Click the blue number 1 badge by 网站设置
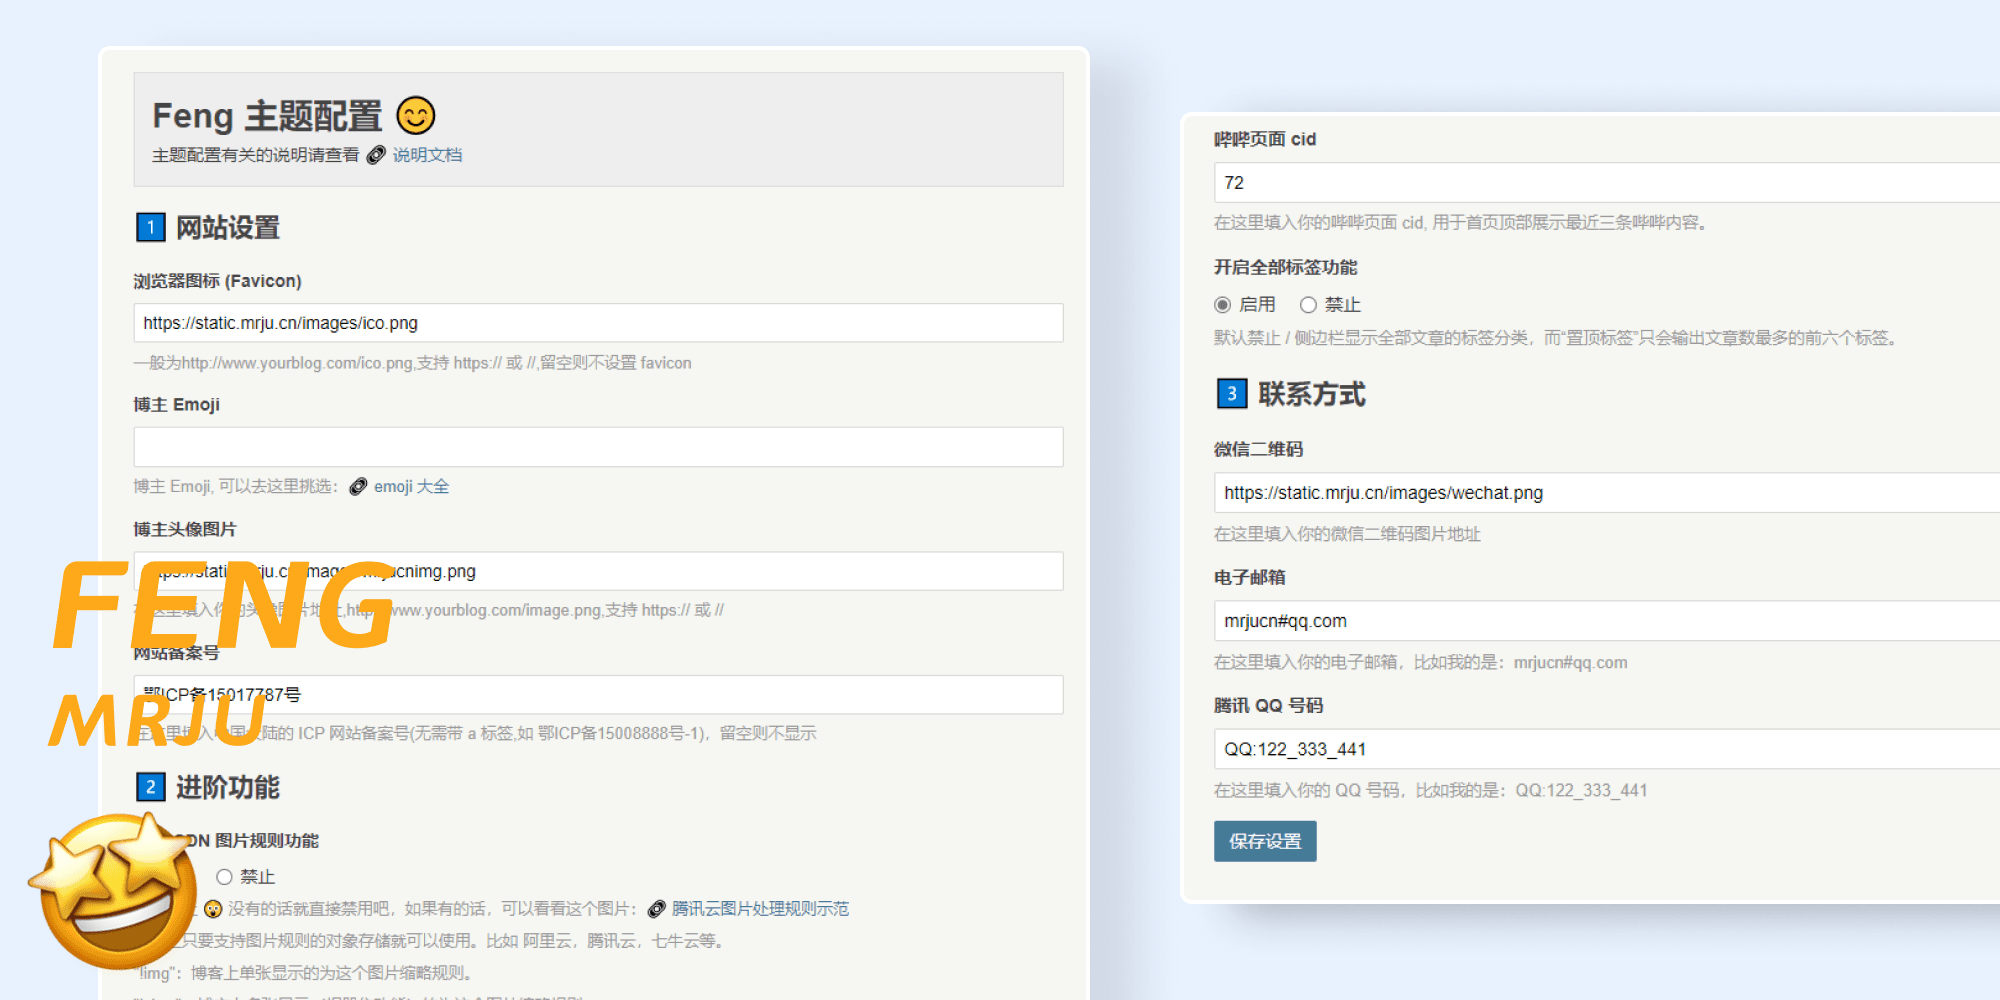 (150, 228)
